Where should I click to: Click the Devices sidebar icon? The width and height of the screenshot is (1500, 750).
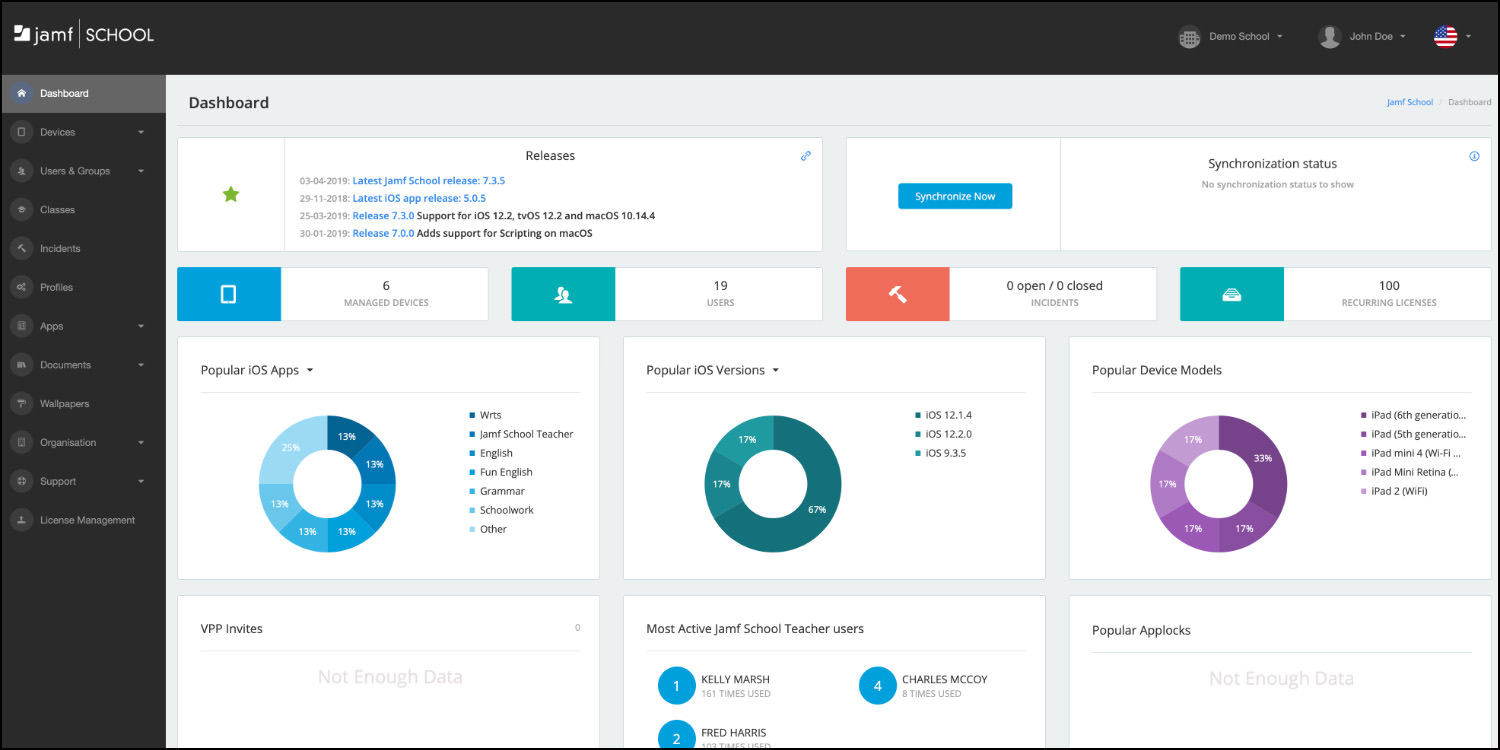[x=21, y=132]
